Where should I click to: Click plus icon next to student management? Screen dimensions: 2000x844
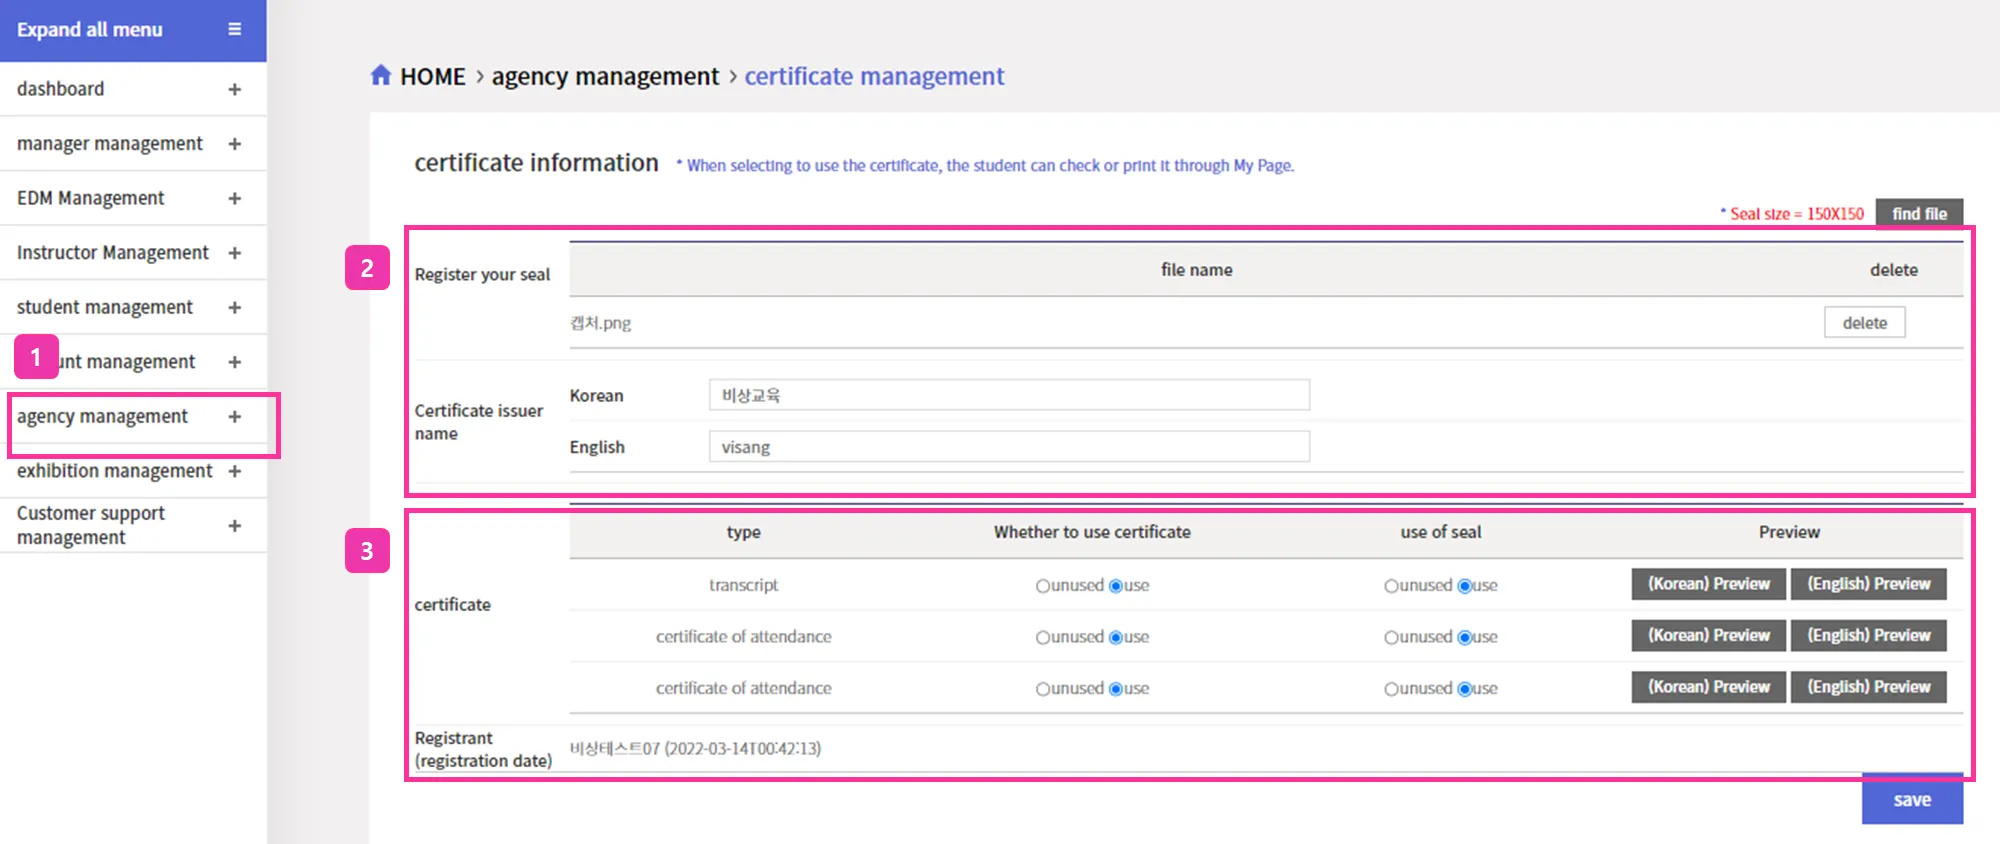point(234,308)
